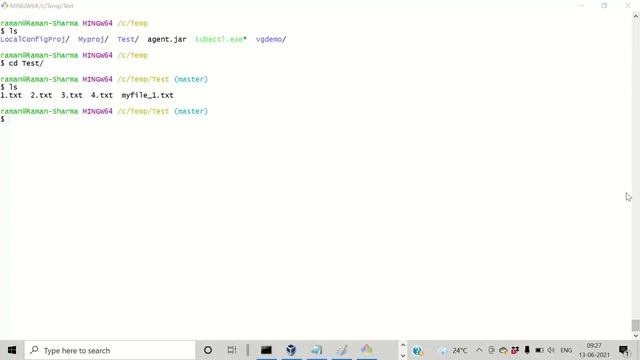Click taskbar toolbar up arrow
The image size is (640, 360).
[403, 345]
